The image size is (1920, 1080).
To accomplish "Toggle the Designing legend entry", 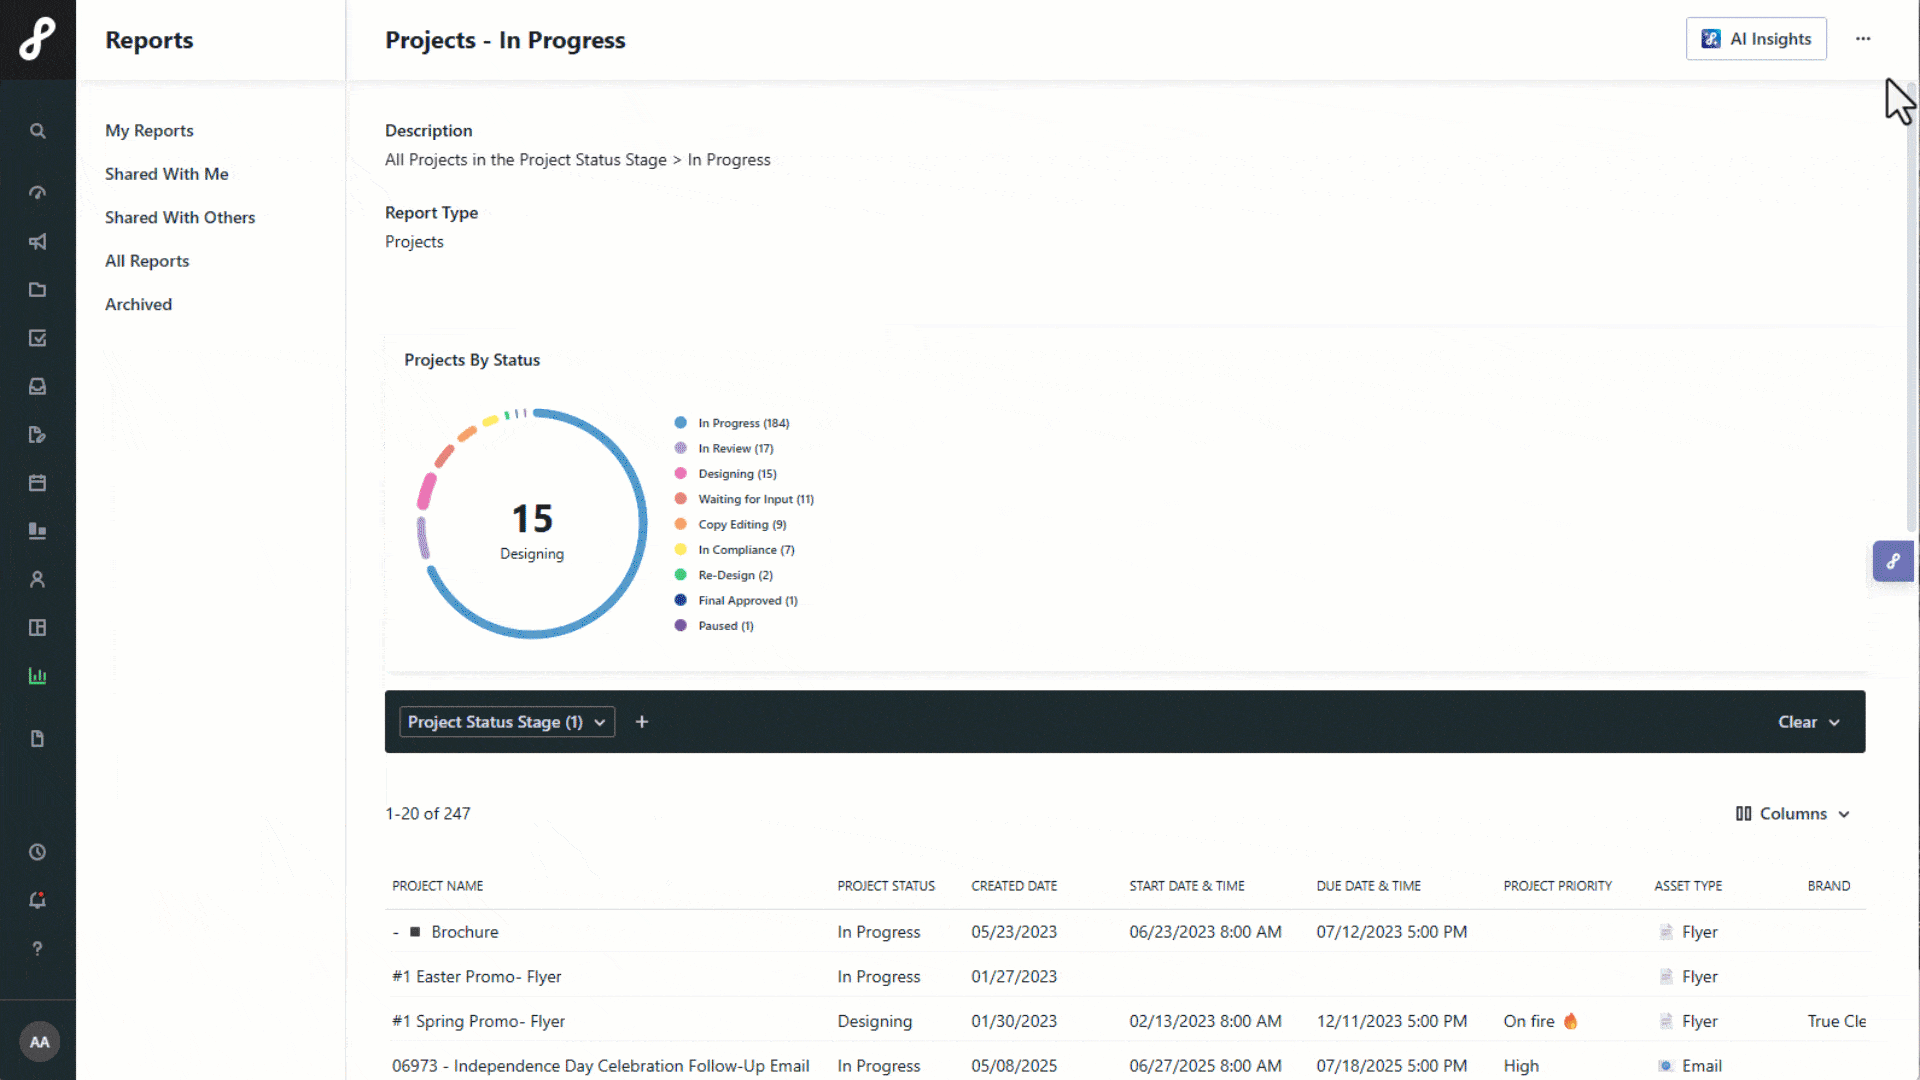I will pos(737,474).
